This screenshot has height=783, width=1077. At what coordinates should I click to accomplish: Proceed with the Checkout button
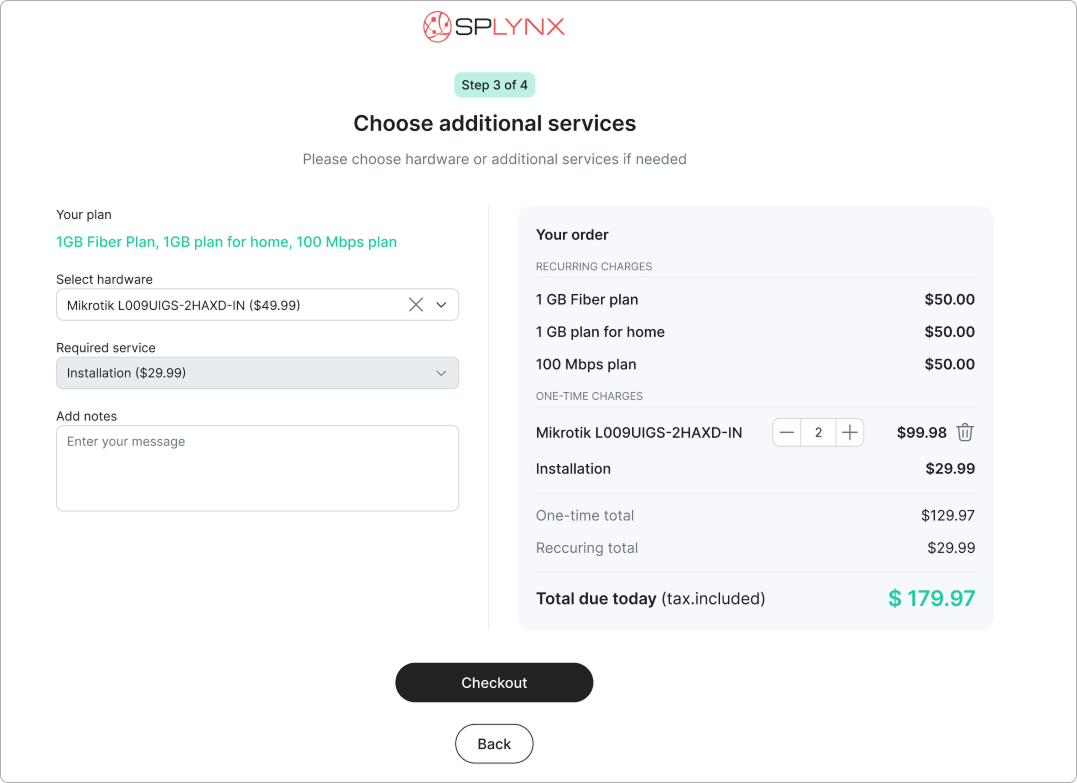pos(494,683)
